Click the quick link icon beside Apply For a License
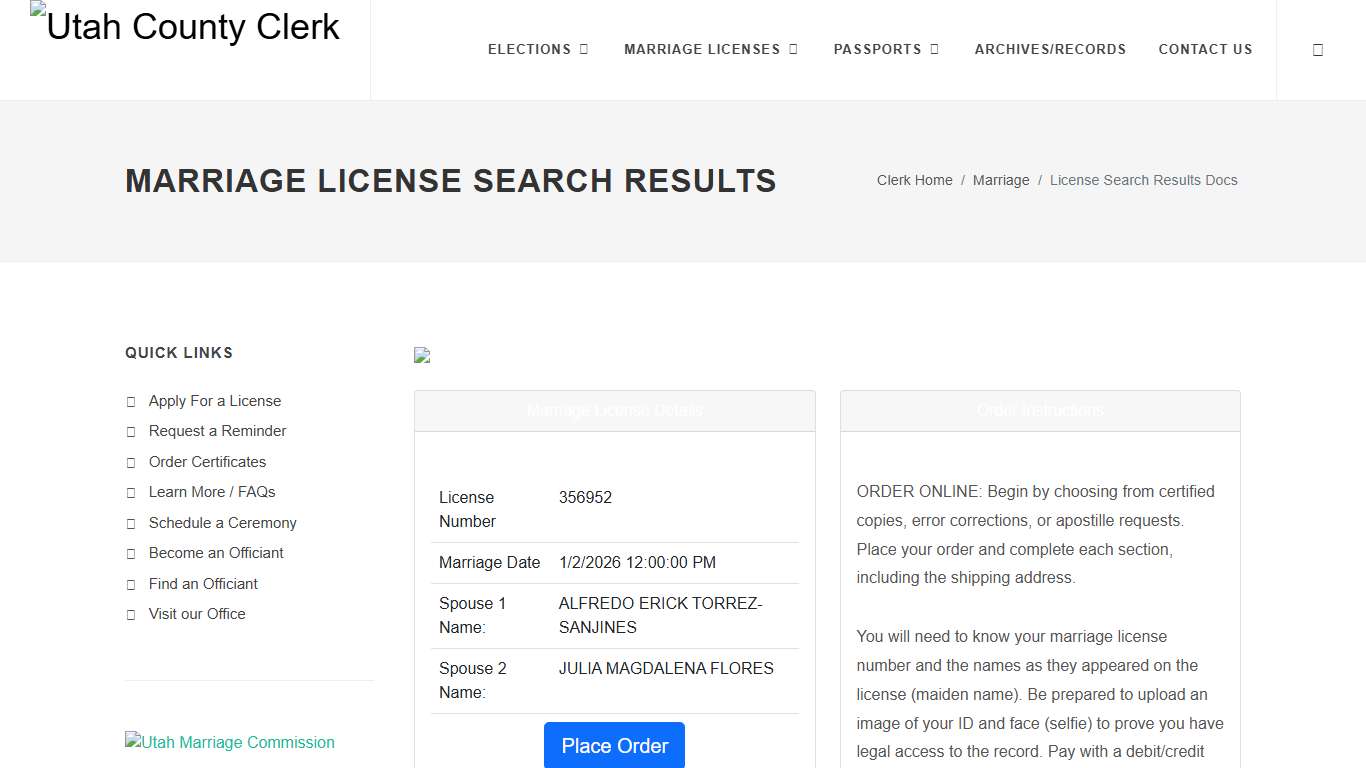Viewport: 1366px width, 768px height. point(131,401)
